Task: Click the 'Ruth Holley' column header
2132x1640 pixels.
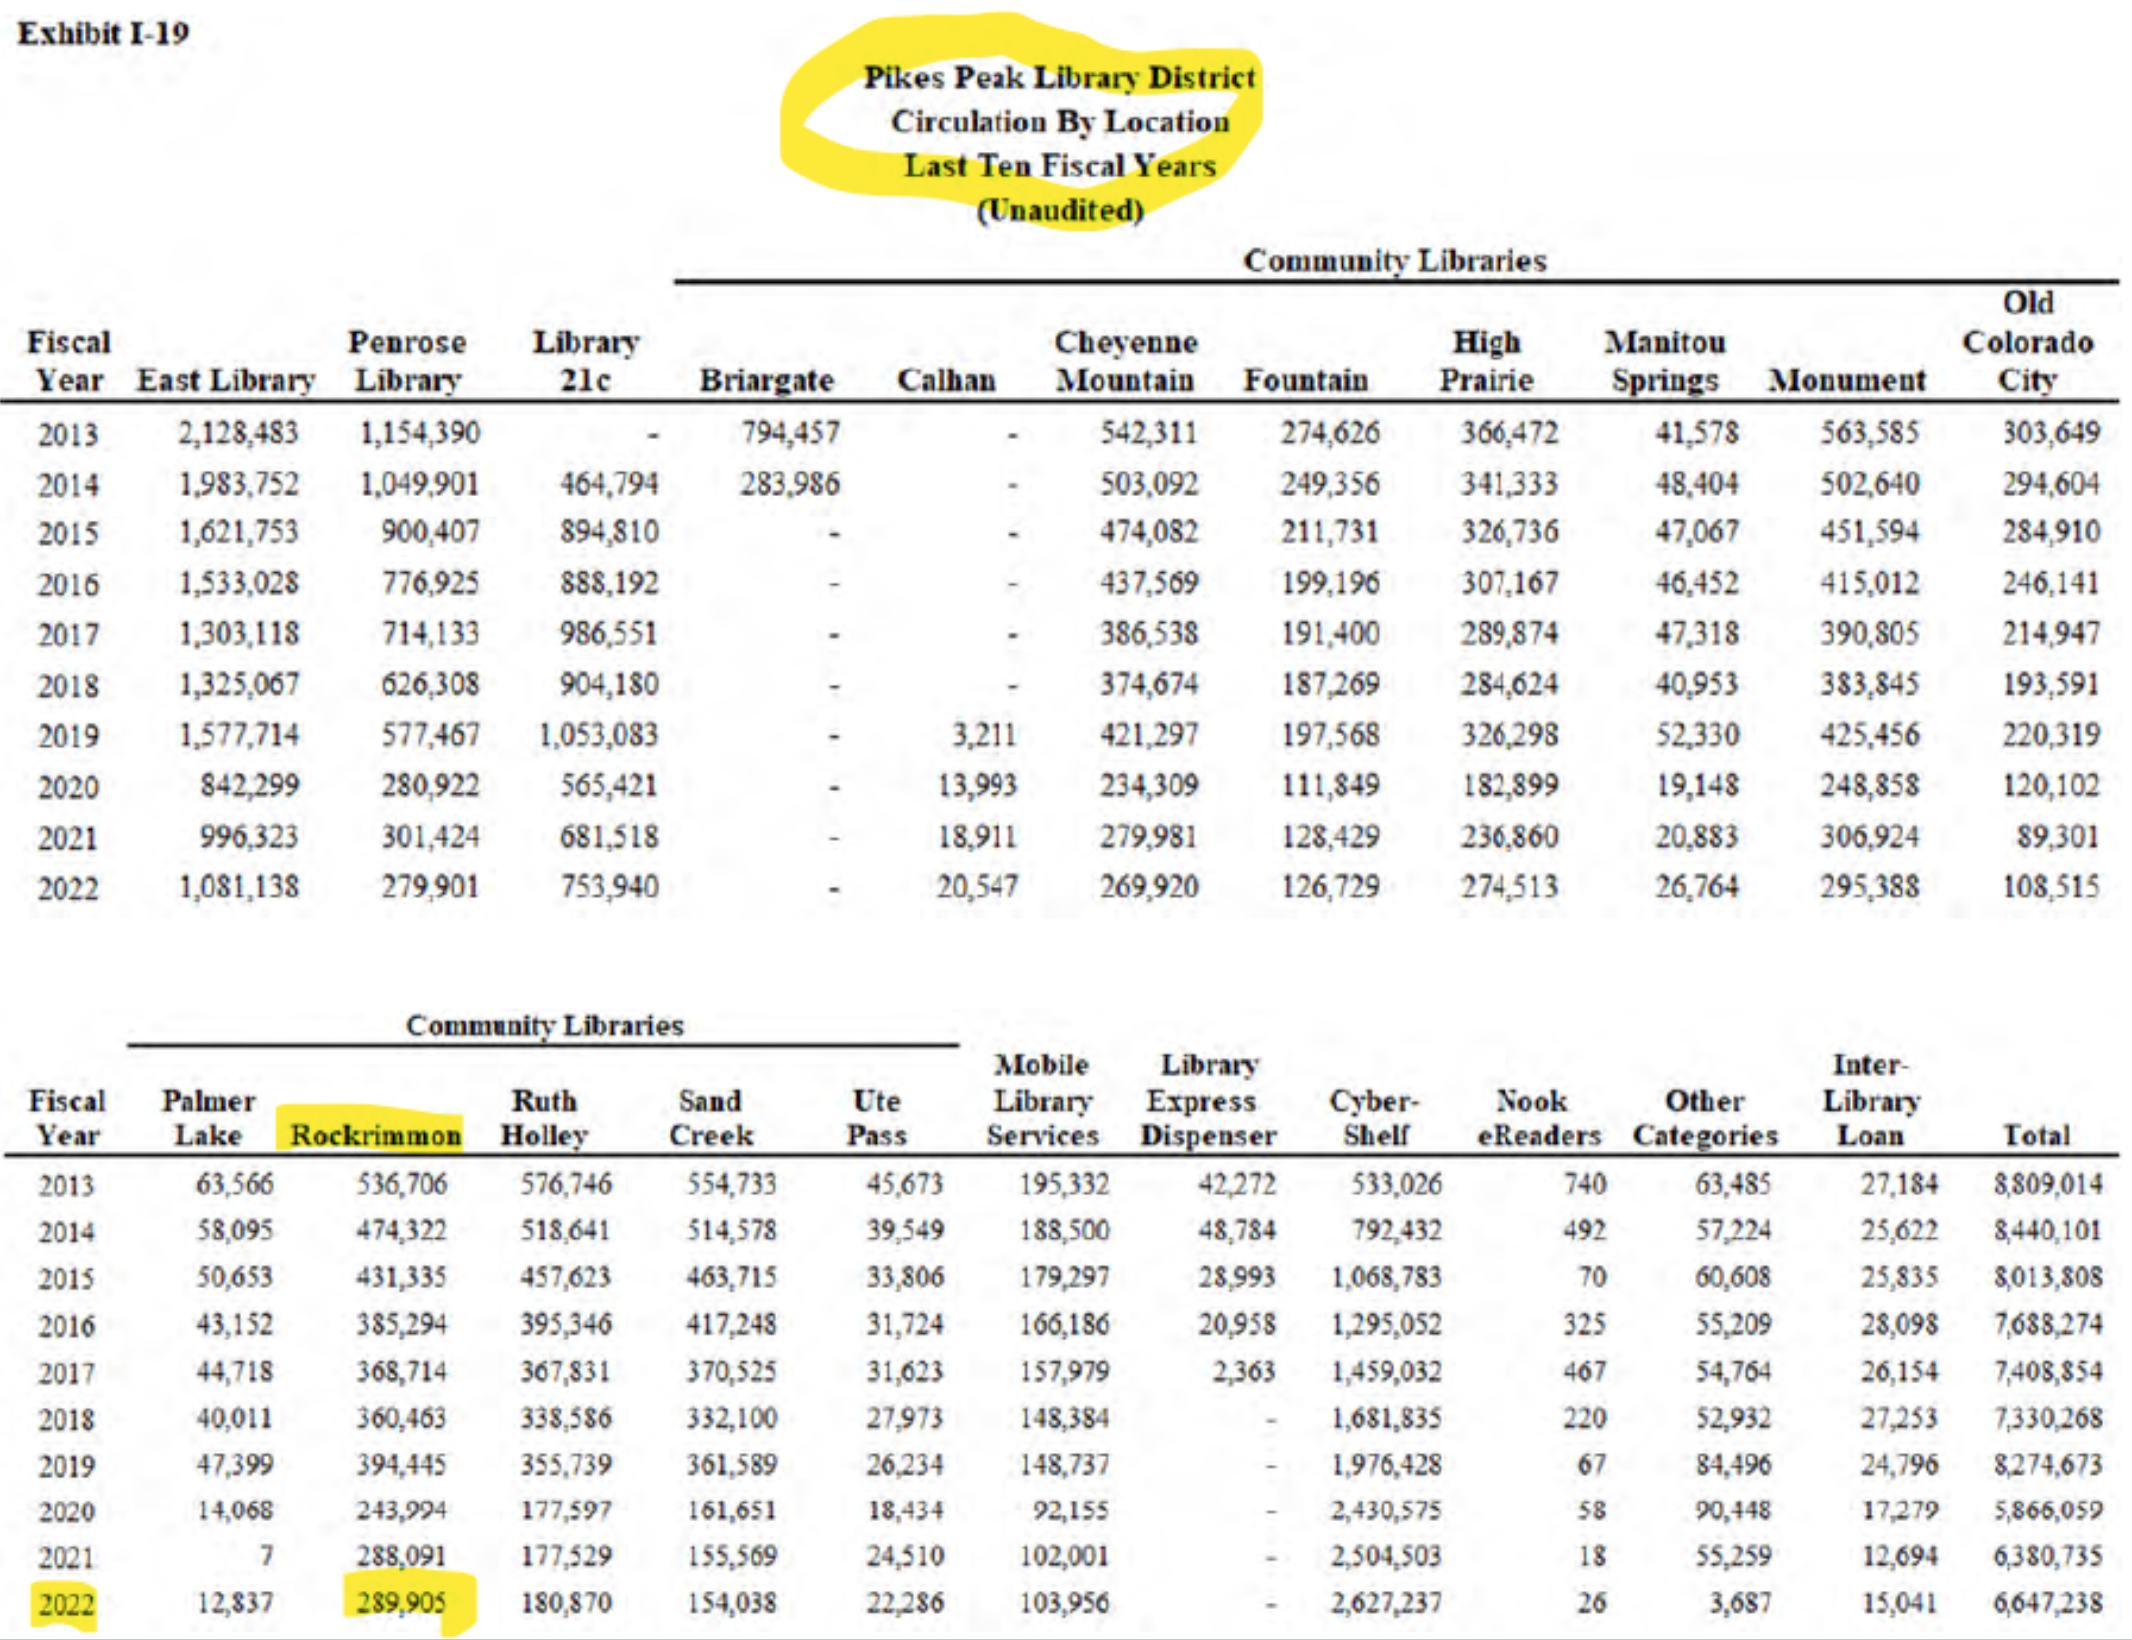Action: click(544, 1118)
